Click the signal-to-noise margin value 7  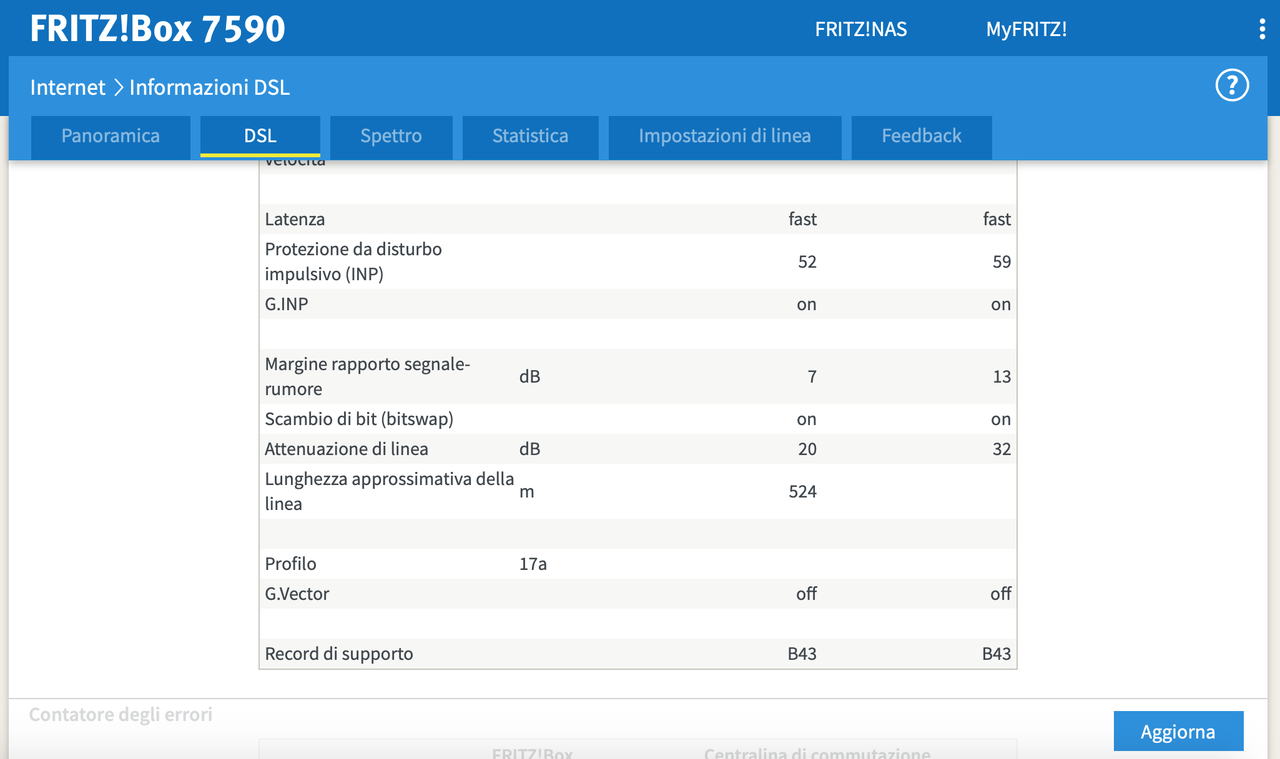point(812,377)
